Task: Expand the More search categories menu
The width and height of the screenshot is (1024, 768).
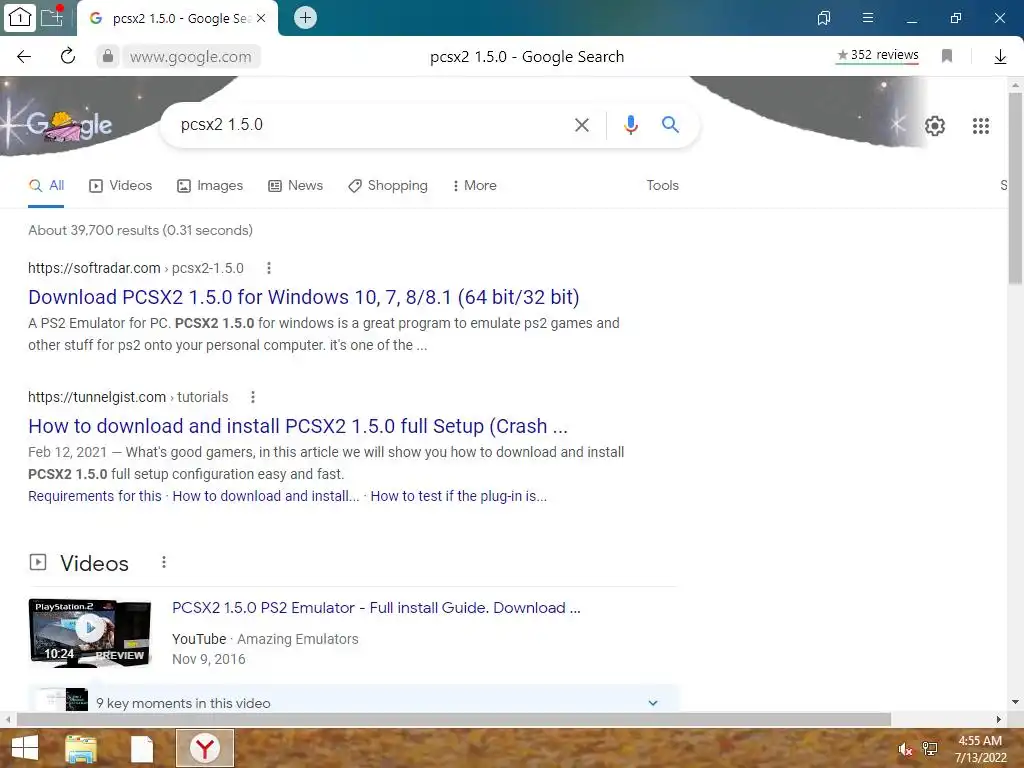Action: [475, 185]
